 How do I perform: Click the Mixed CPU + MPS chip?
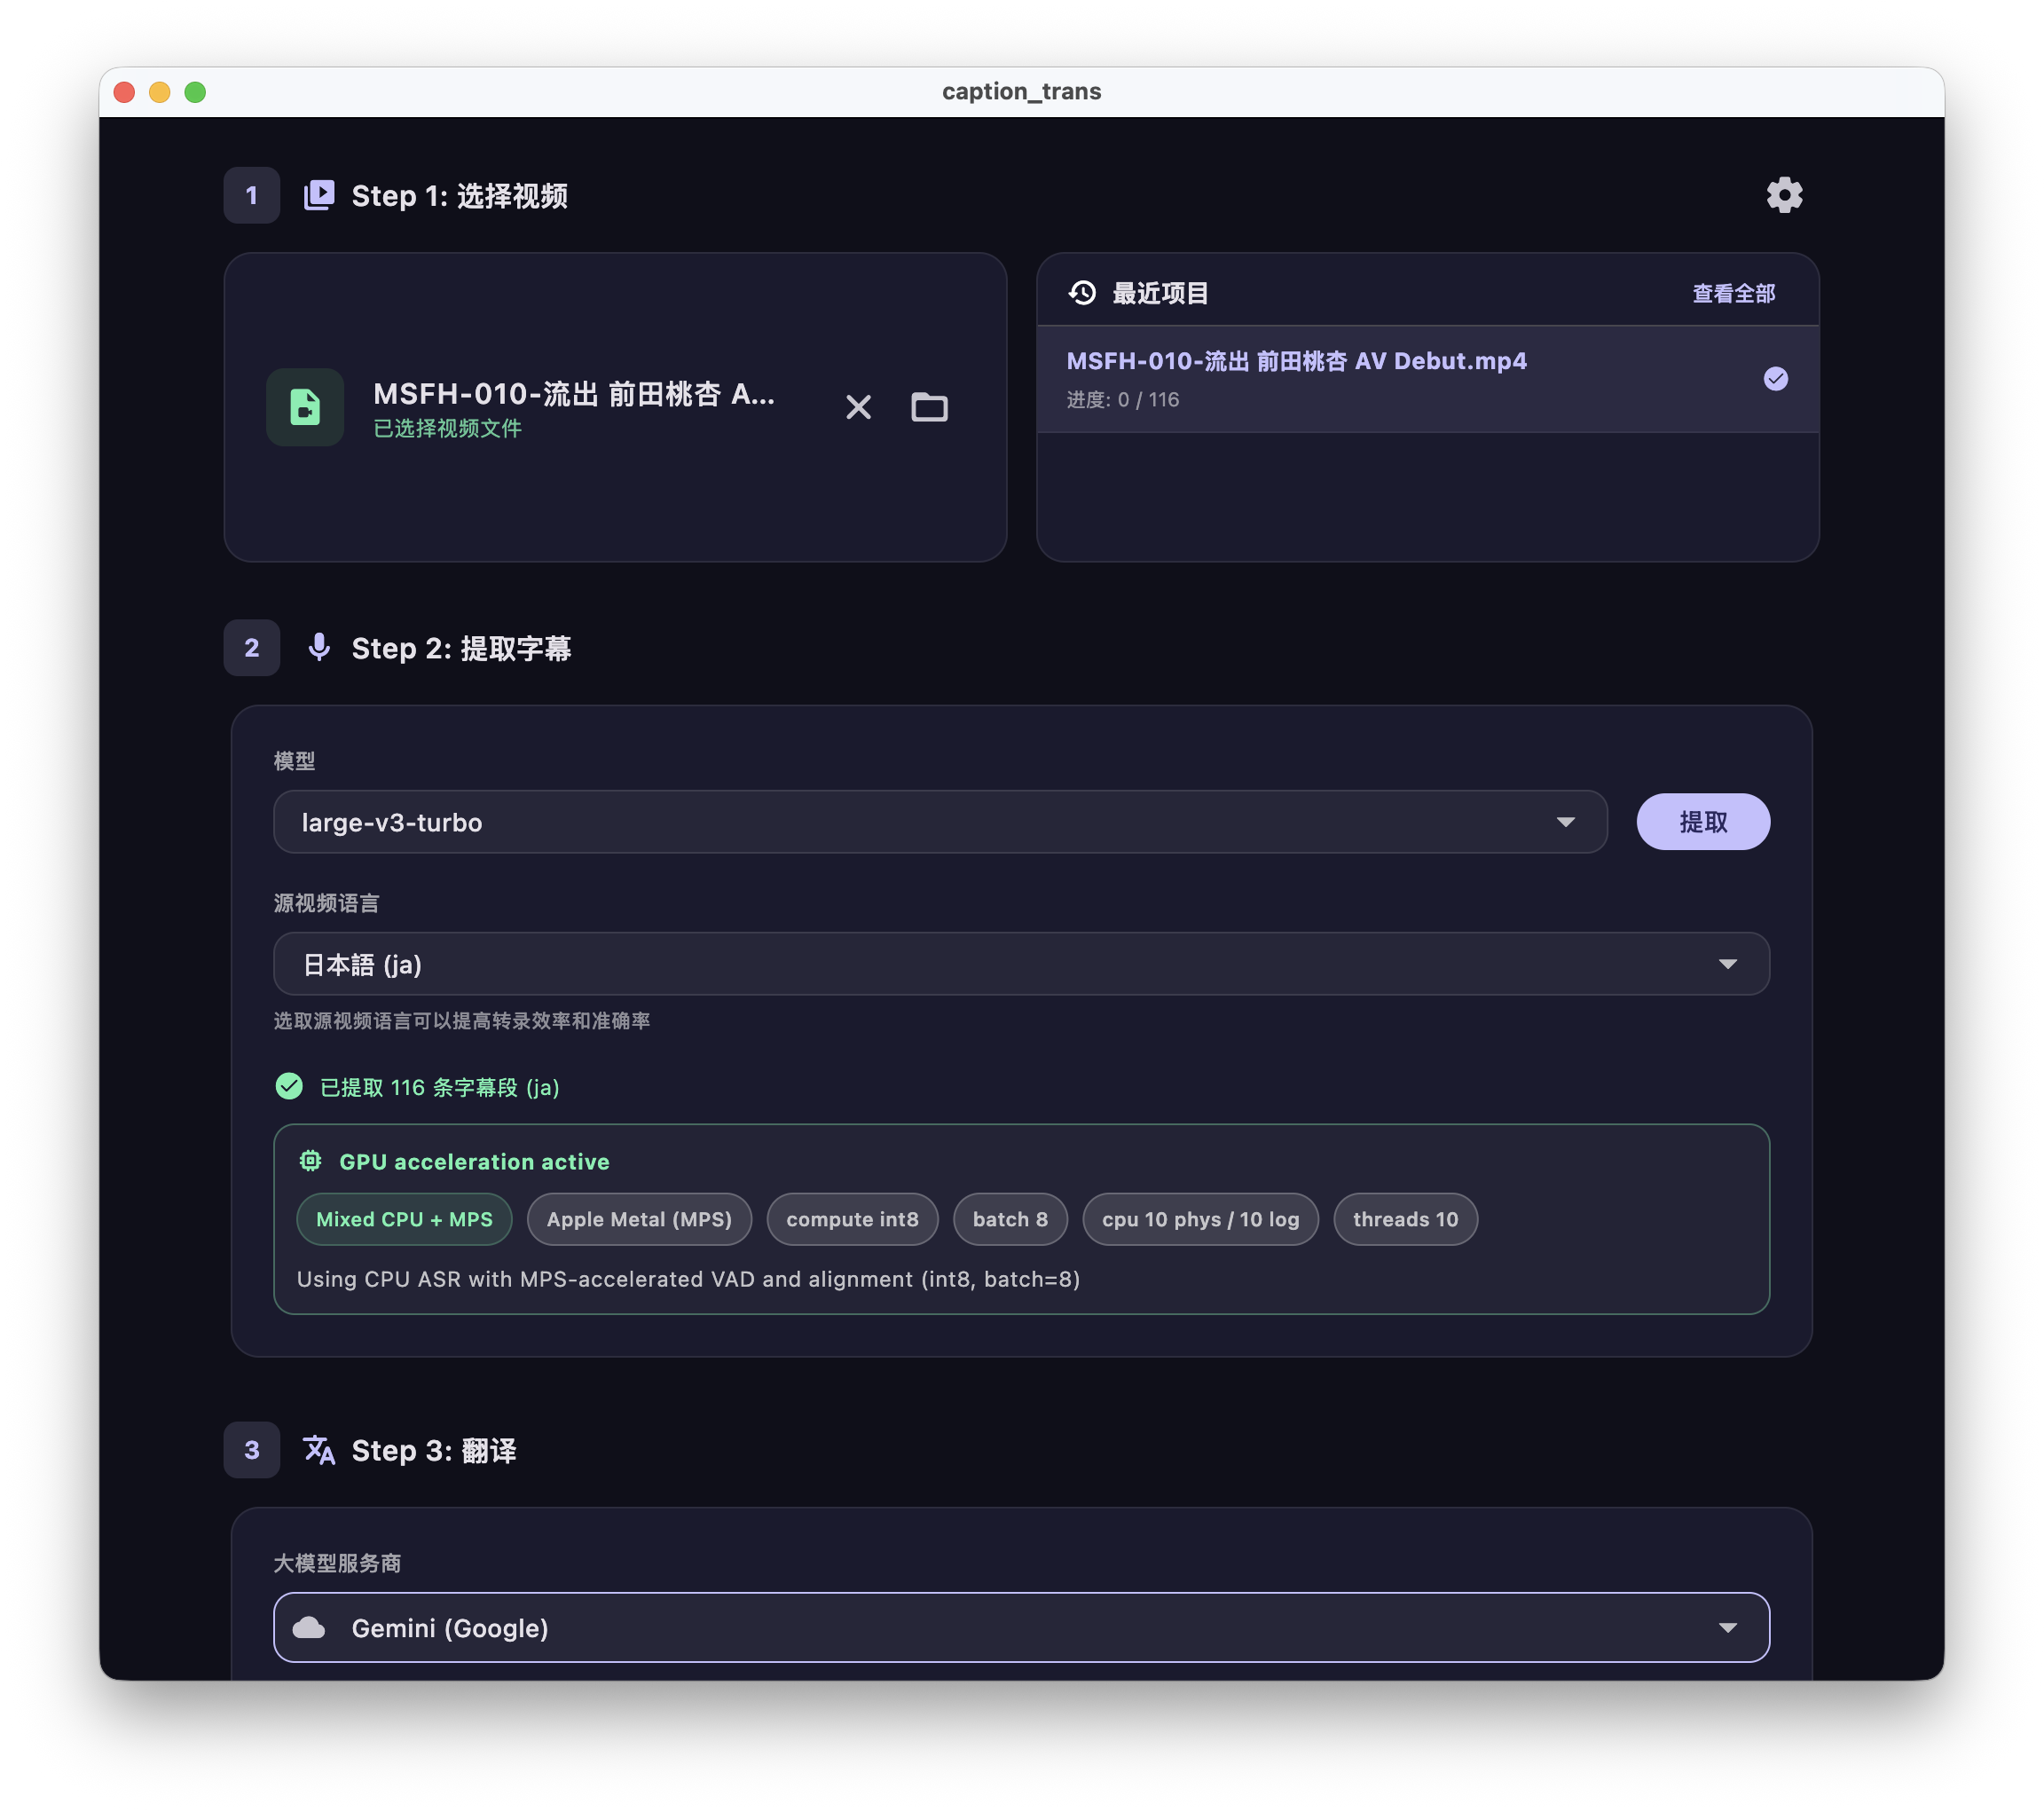[404, 1219]
